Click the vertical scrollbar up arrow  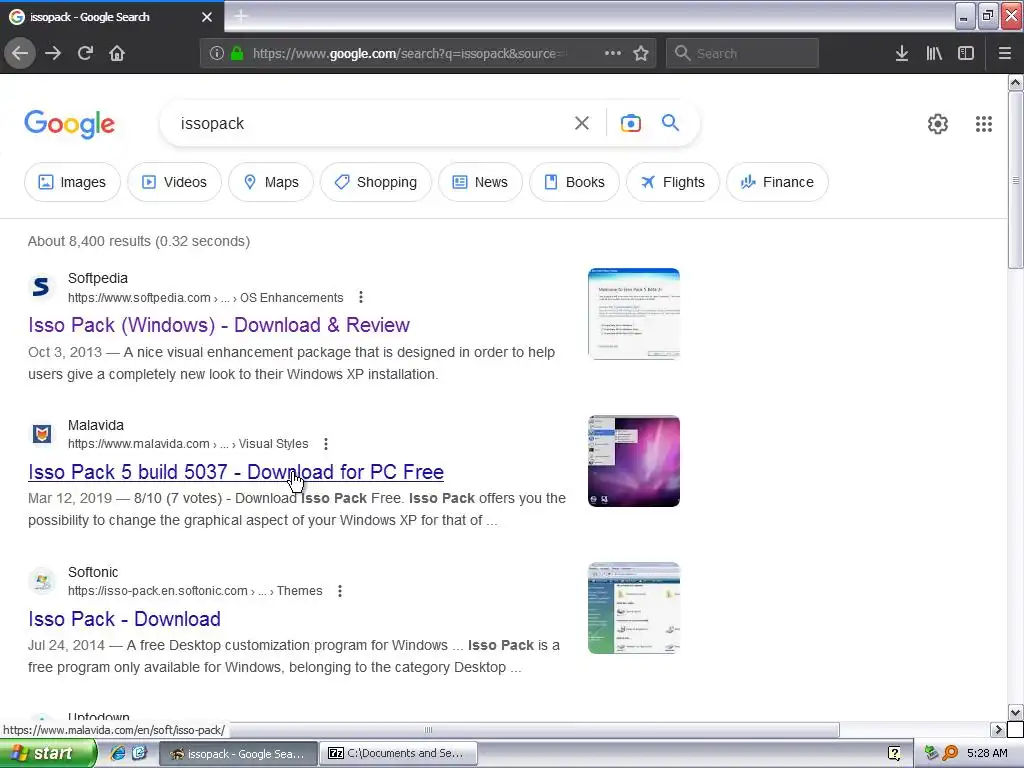tap(1016, 82)
